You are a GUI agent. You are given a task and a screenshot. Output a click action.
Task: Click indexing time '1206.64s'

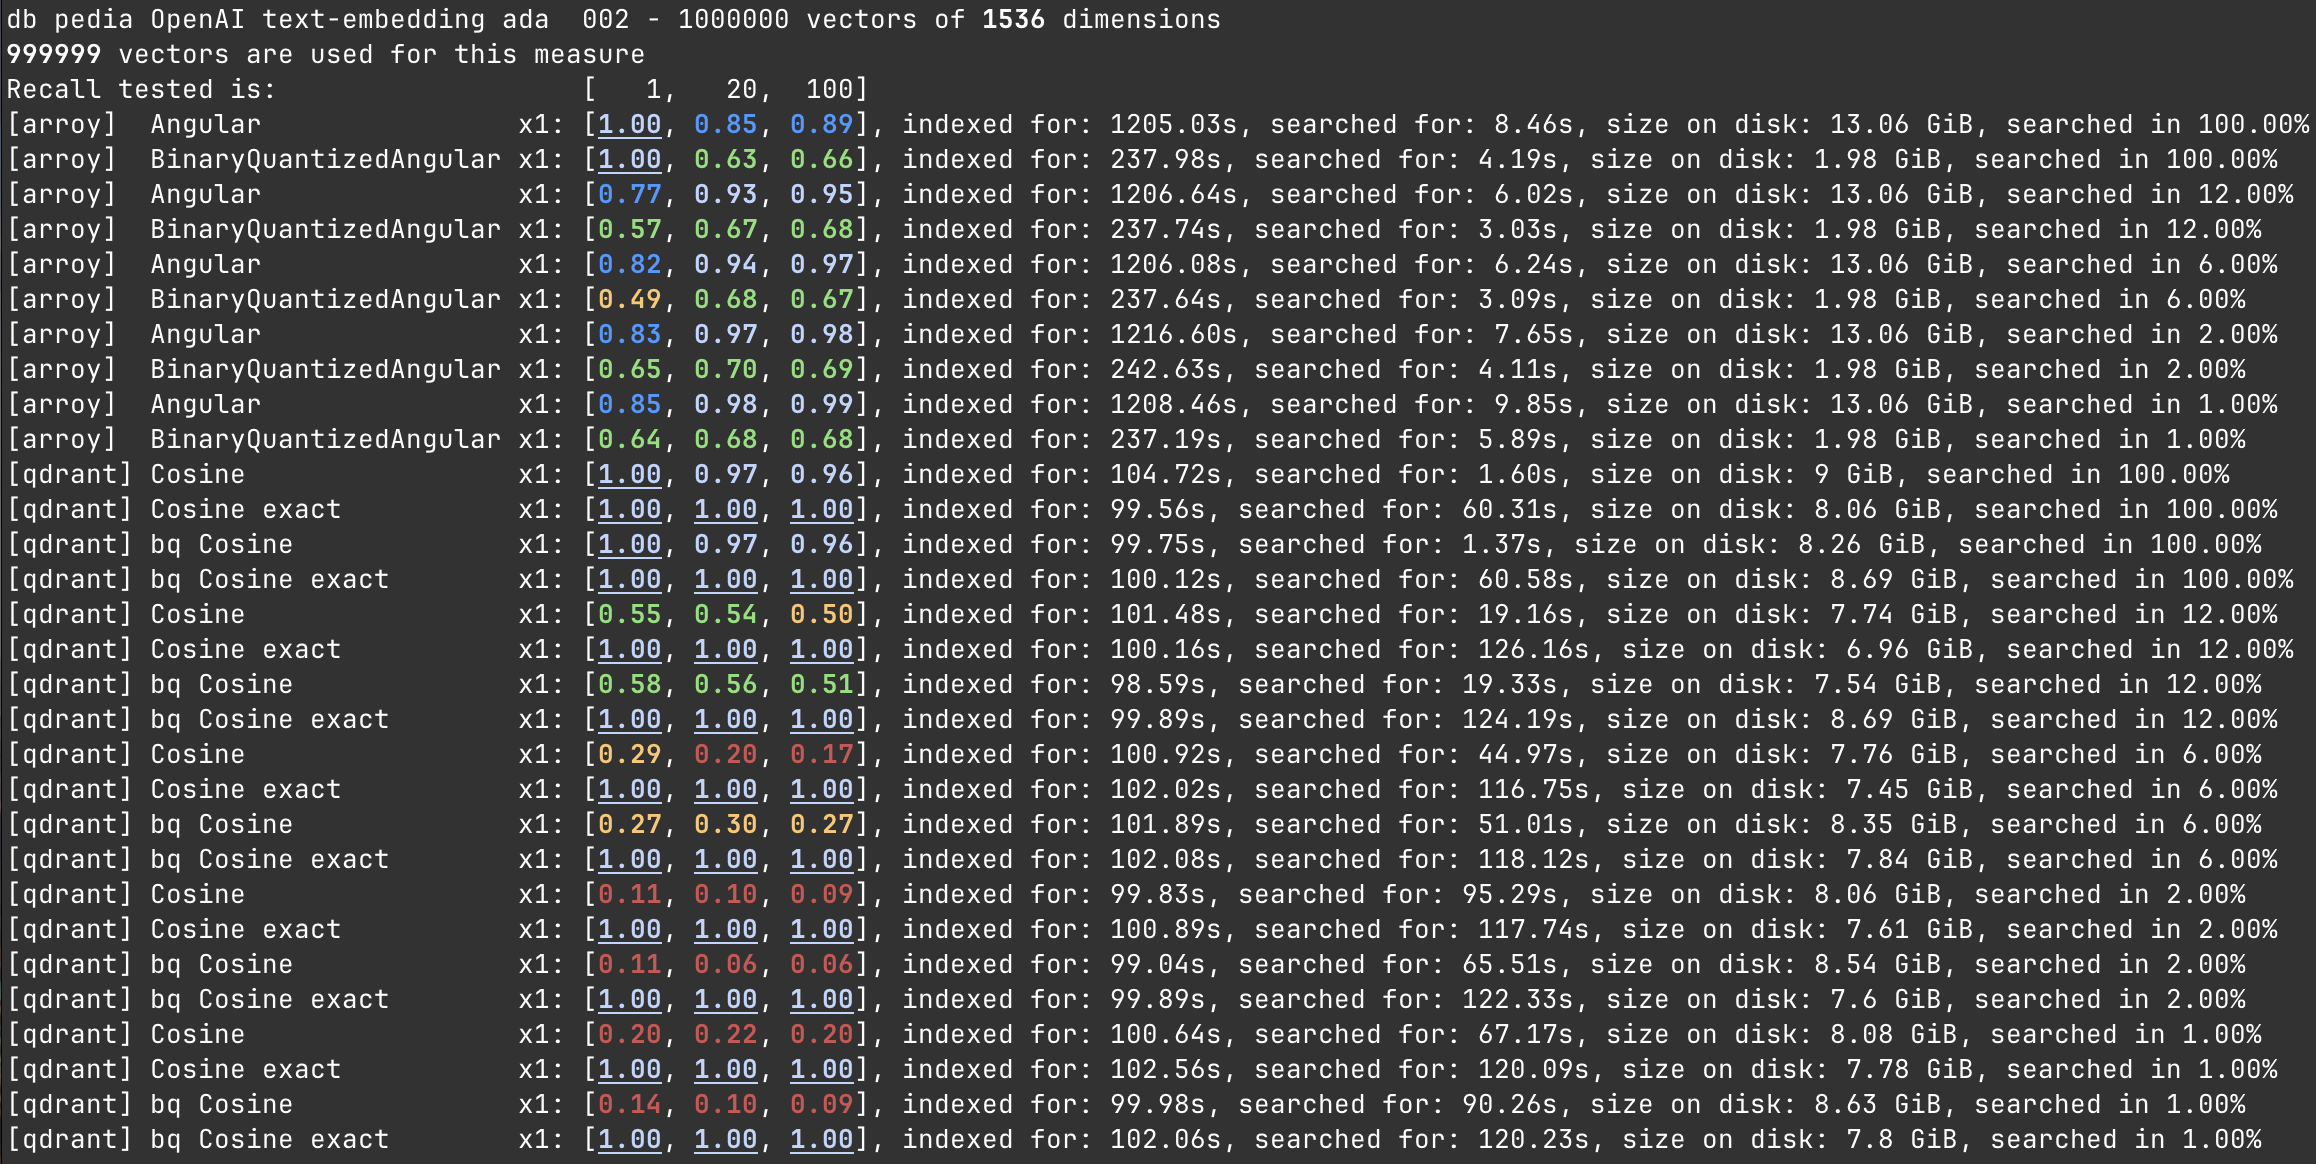pos(1174,194)
